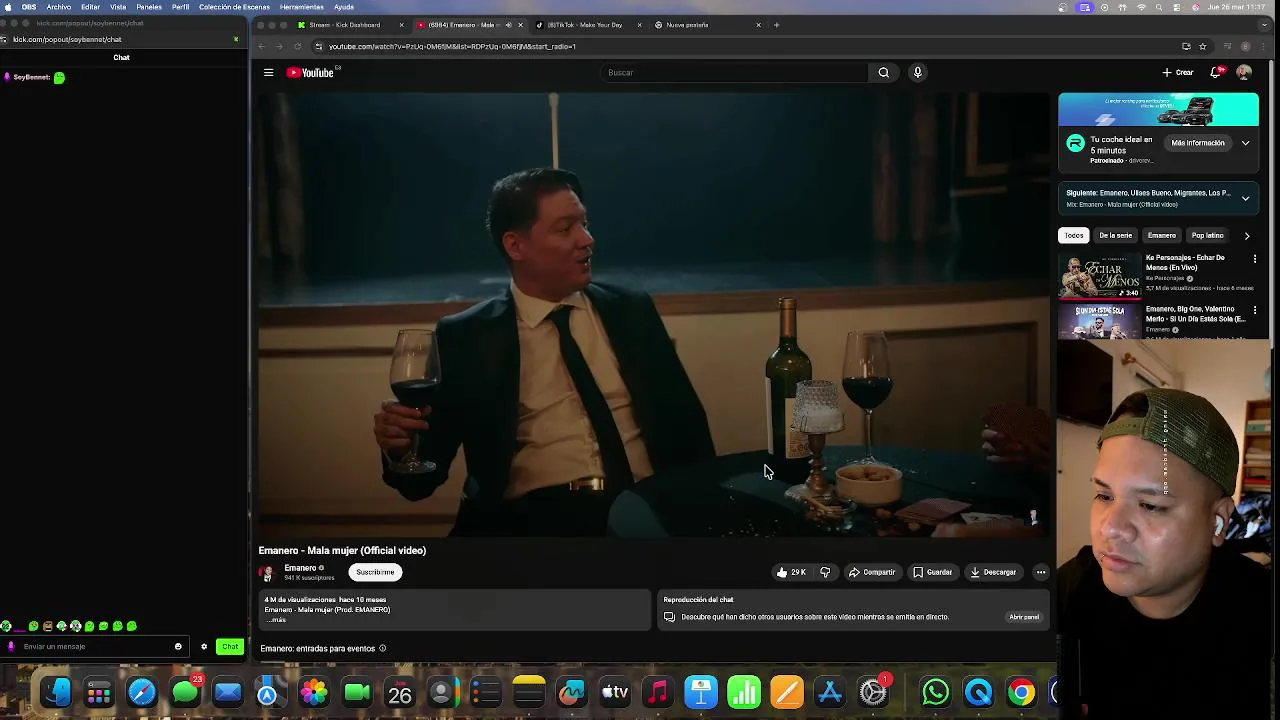Click the Suscribirme button

[x=375, y=572]
